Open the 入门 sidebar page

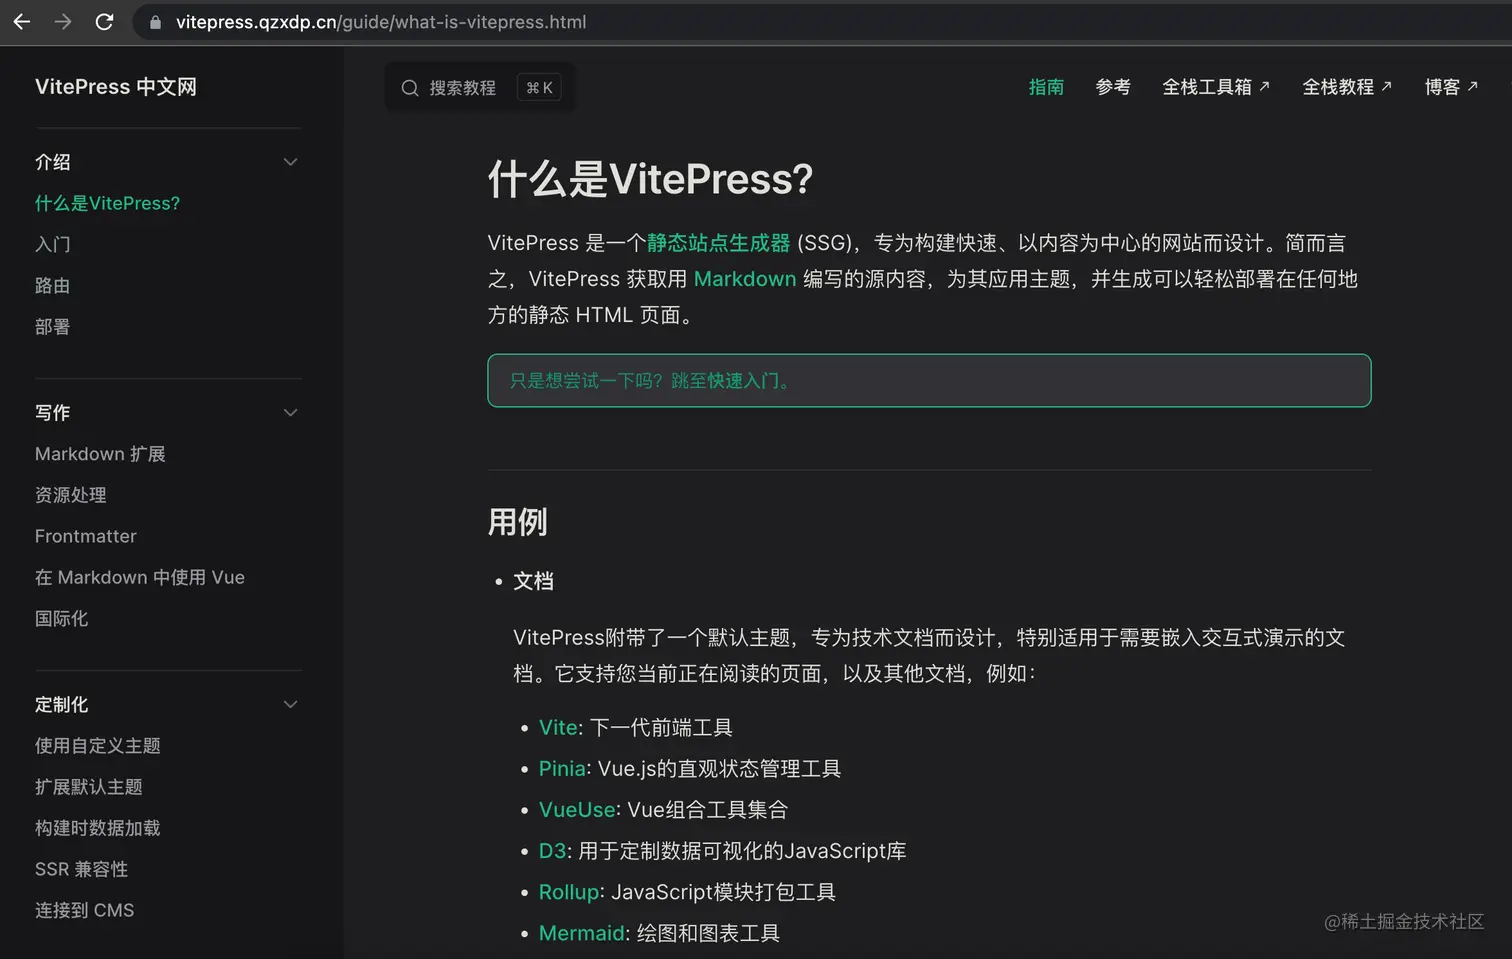point(53,245)
